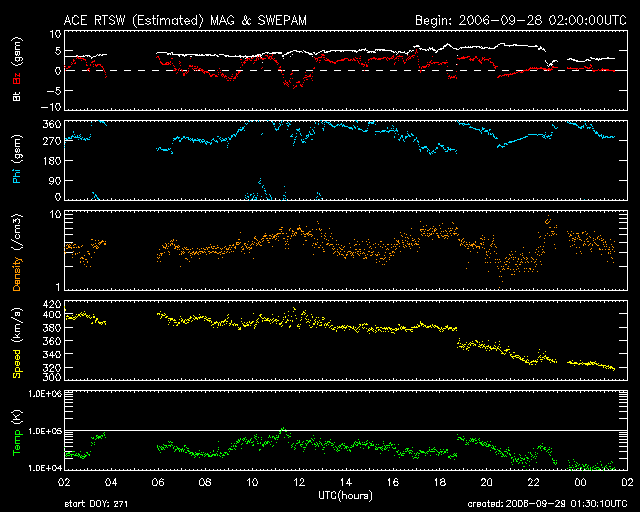Click the 'start DOY: 271' footer text
640x512 pixels.
pos(96,504)
